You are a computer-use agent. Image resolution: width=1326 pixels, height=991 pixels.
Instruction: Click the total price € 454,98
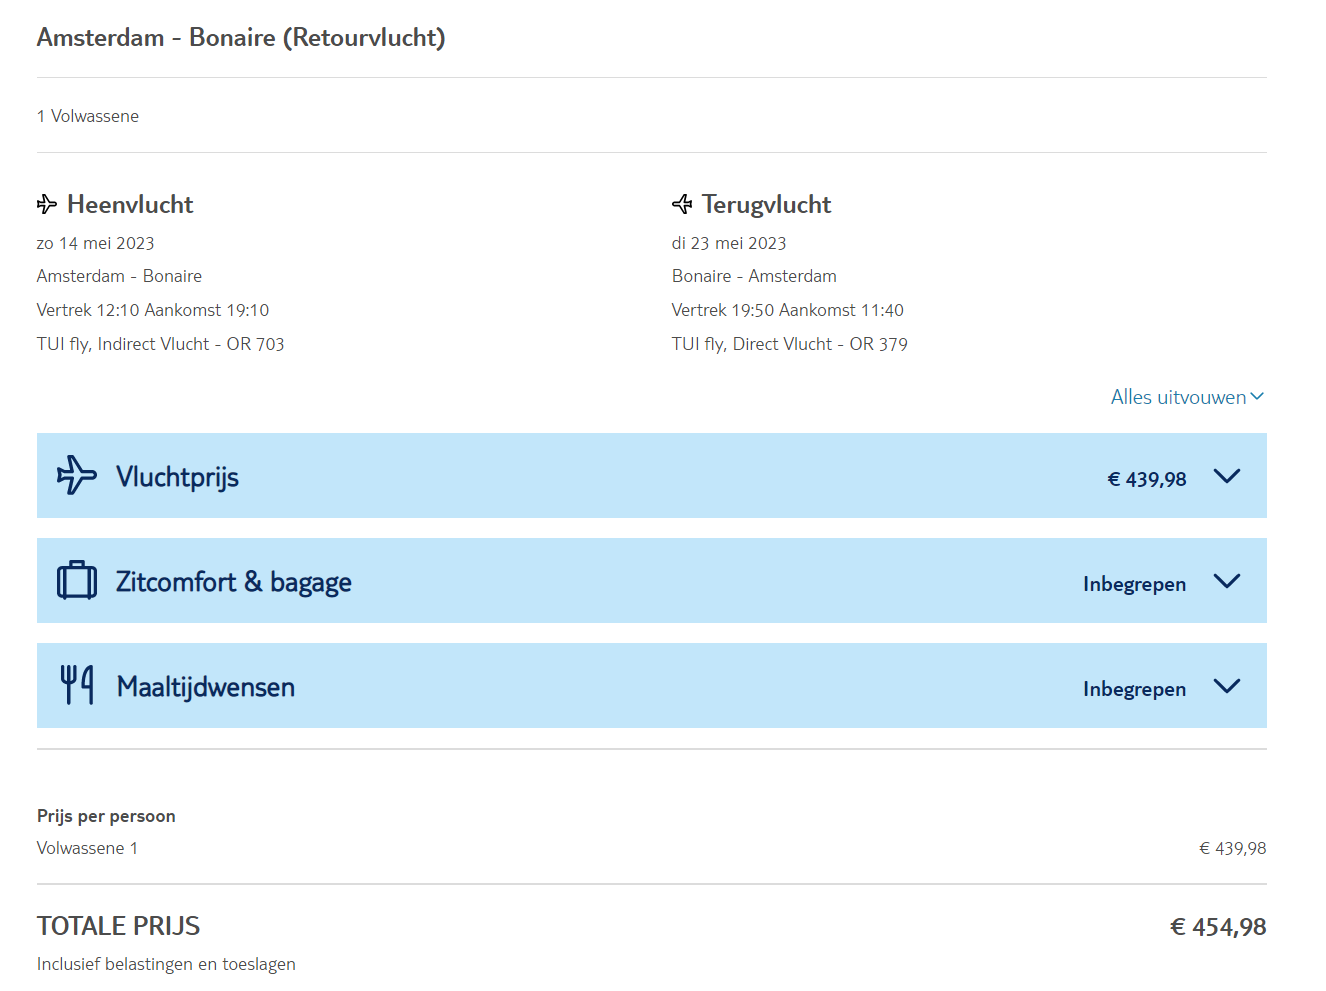pos(1217,927)
